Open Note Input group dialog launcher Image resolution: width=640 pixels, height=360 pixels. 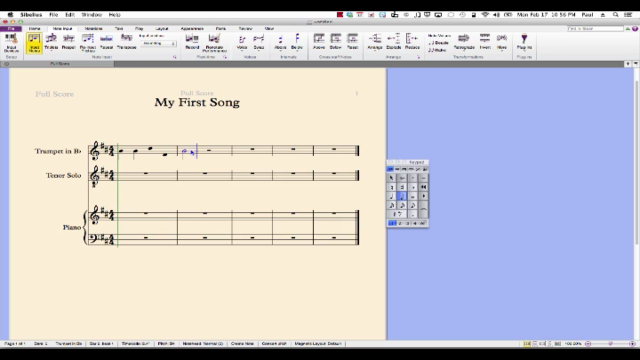(x=175, y=57)
